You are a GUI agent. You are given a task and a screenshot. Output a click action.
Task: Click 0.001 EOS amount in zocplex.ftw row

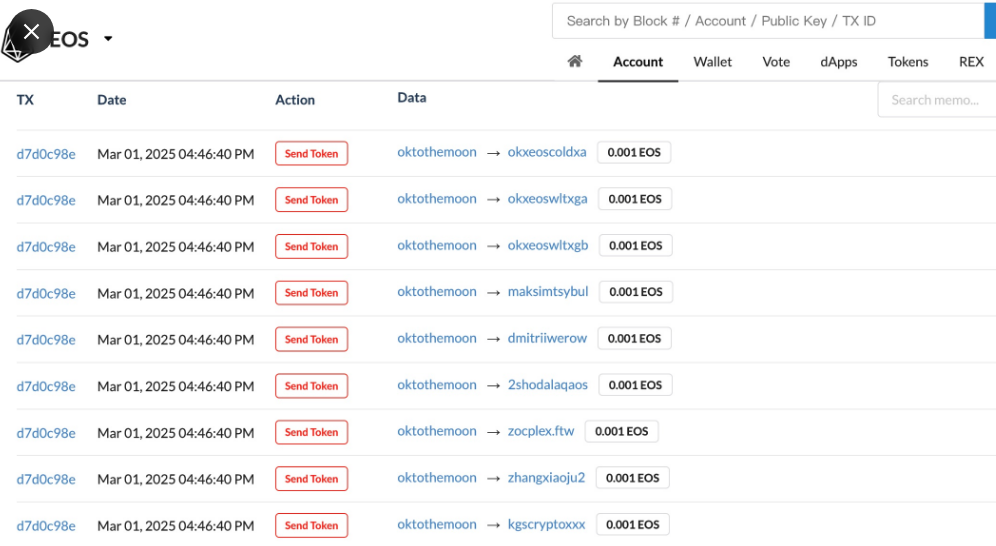click(621, 432)
